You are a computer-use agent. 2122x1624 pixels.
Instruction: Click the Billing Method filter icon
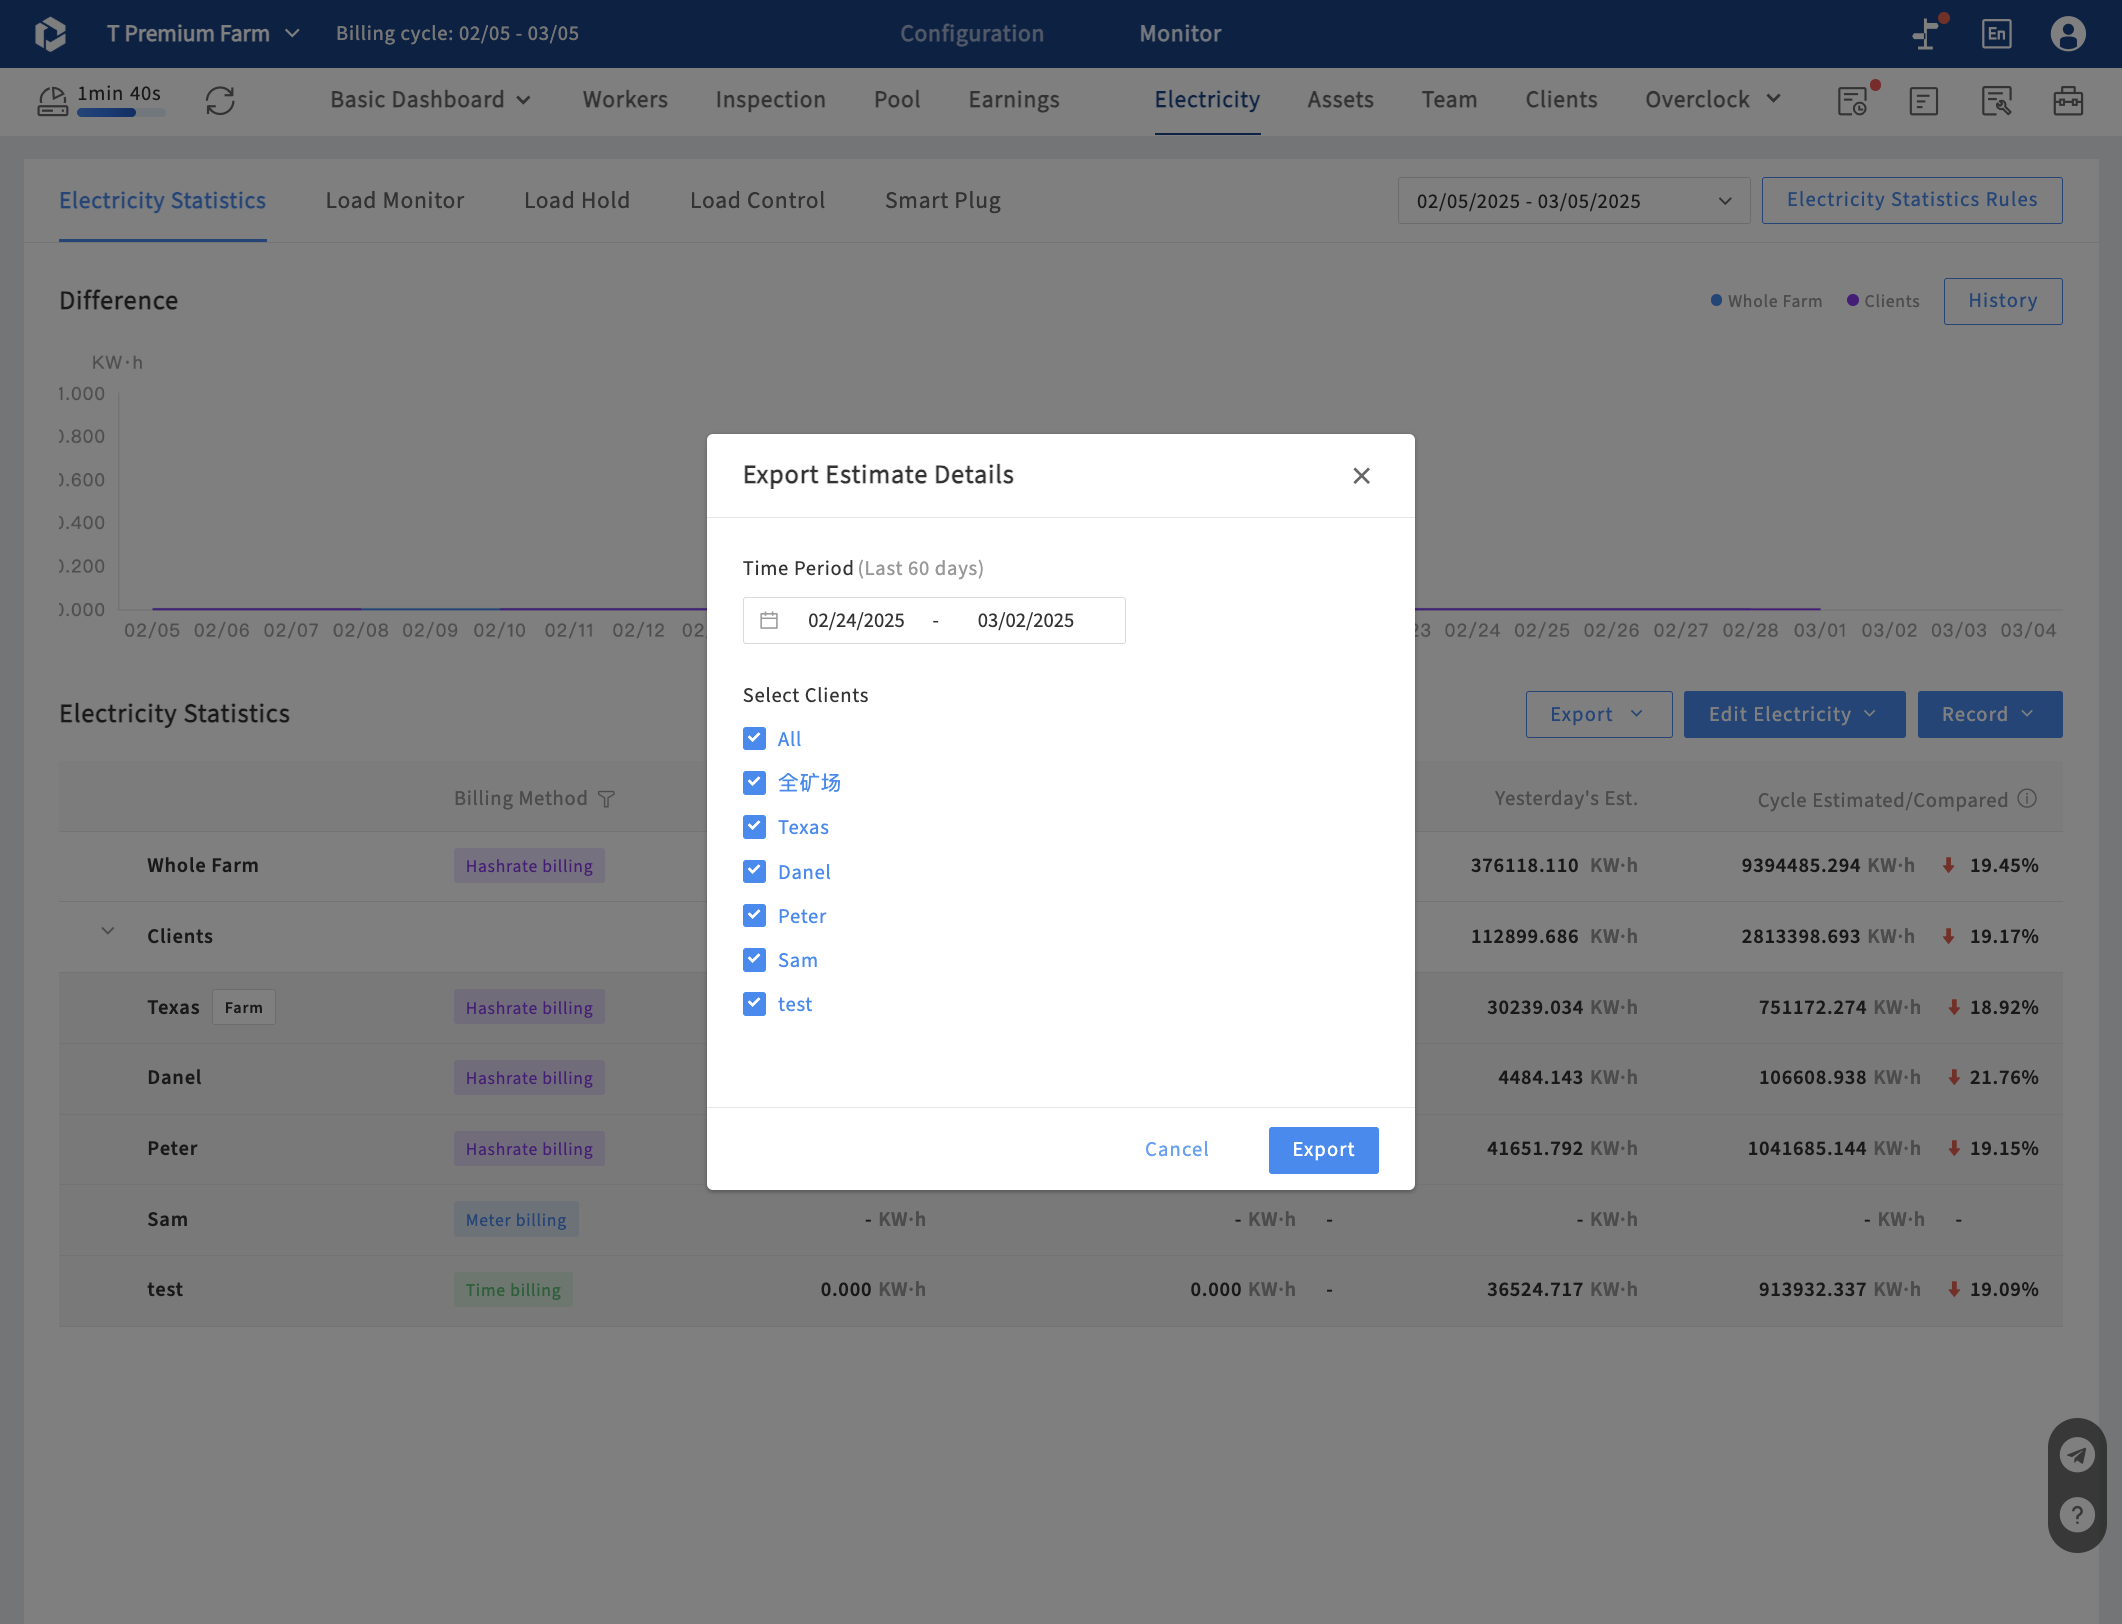click(x=606, y=799)
